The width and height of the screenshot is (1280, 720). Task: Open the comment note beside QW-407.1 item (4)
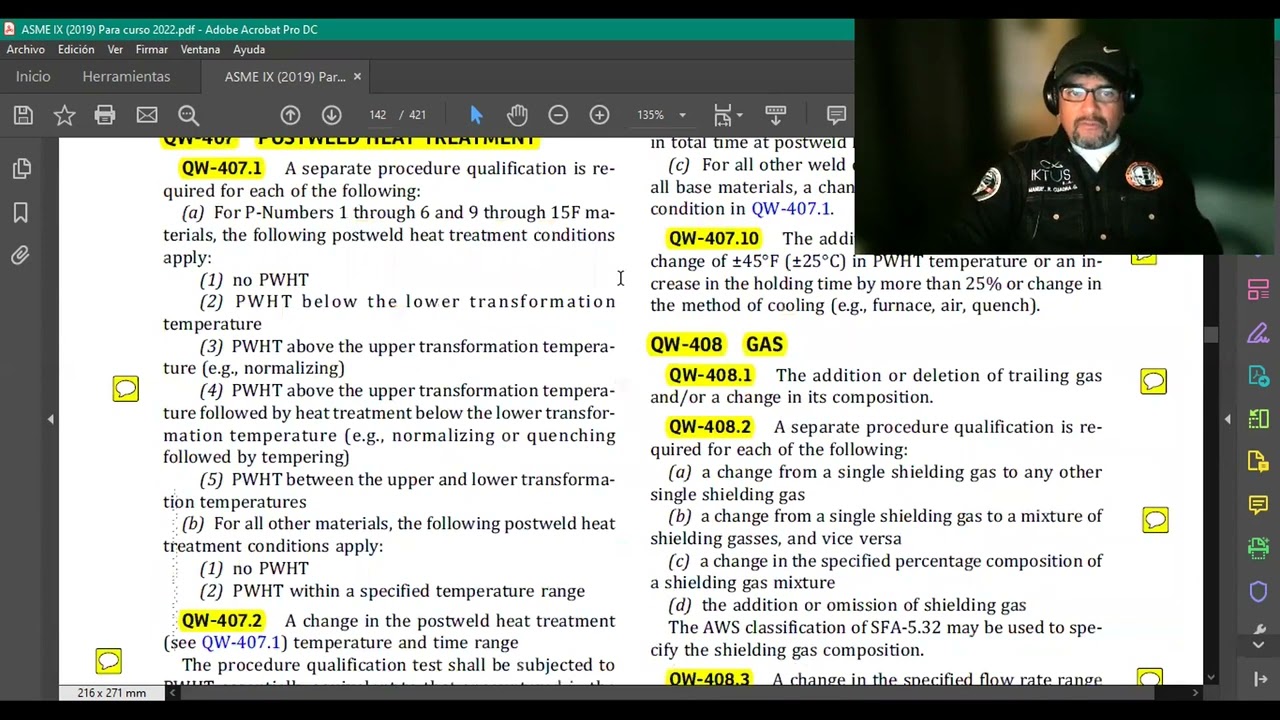(125, 389)
